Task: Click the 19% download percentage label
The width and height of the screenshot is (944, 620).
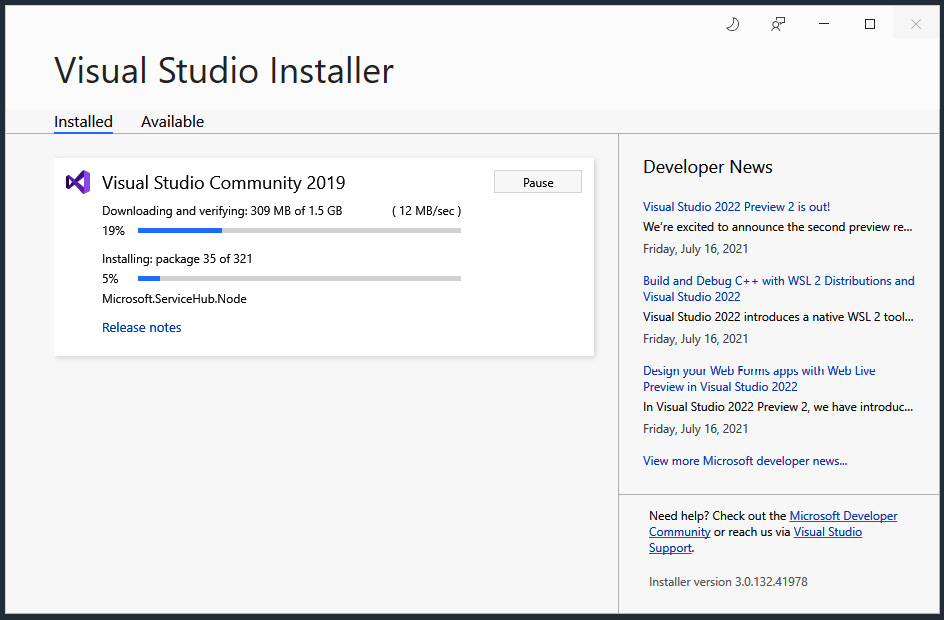Action: [x=113, y=231]
